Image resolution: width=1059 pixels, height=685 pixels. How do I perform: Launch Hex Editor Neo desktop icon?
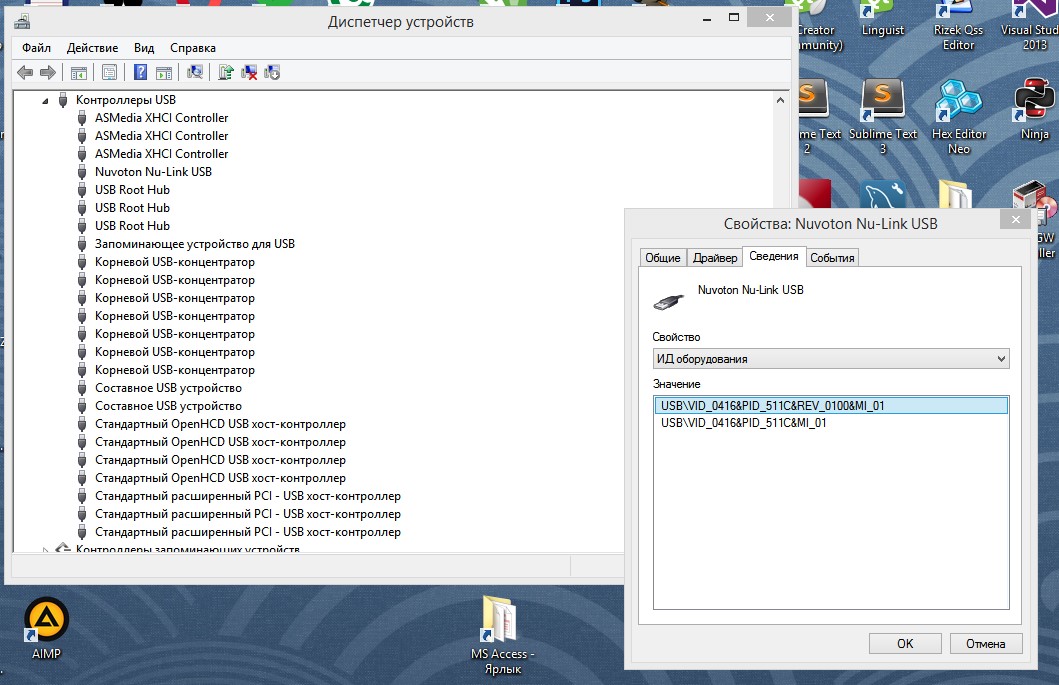pos(958,116)
